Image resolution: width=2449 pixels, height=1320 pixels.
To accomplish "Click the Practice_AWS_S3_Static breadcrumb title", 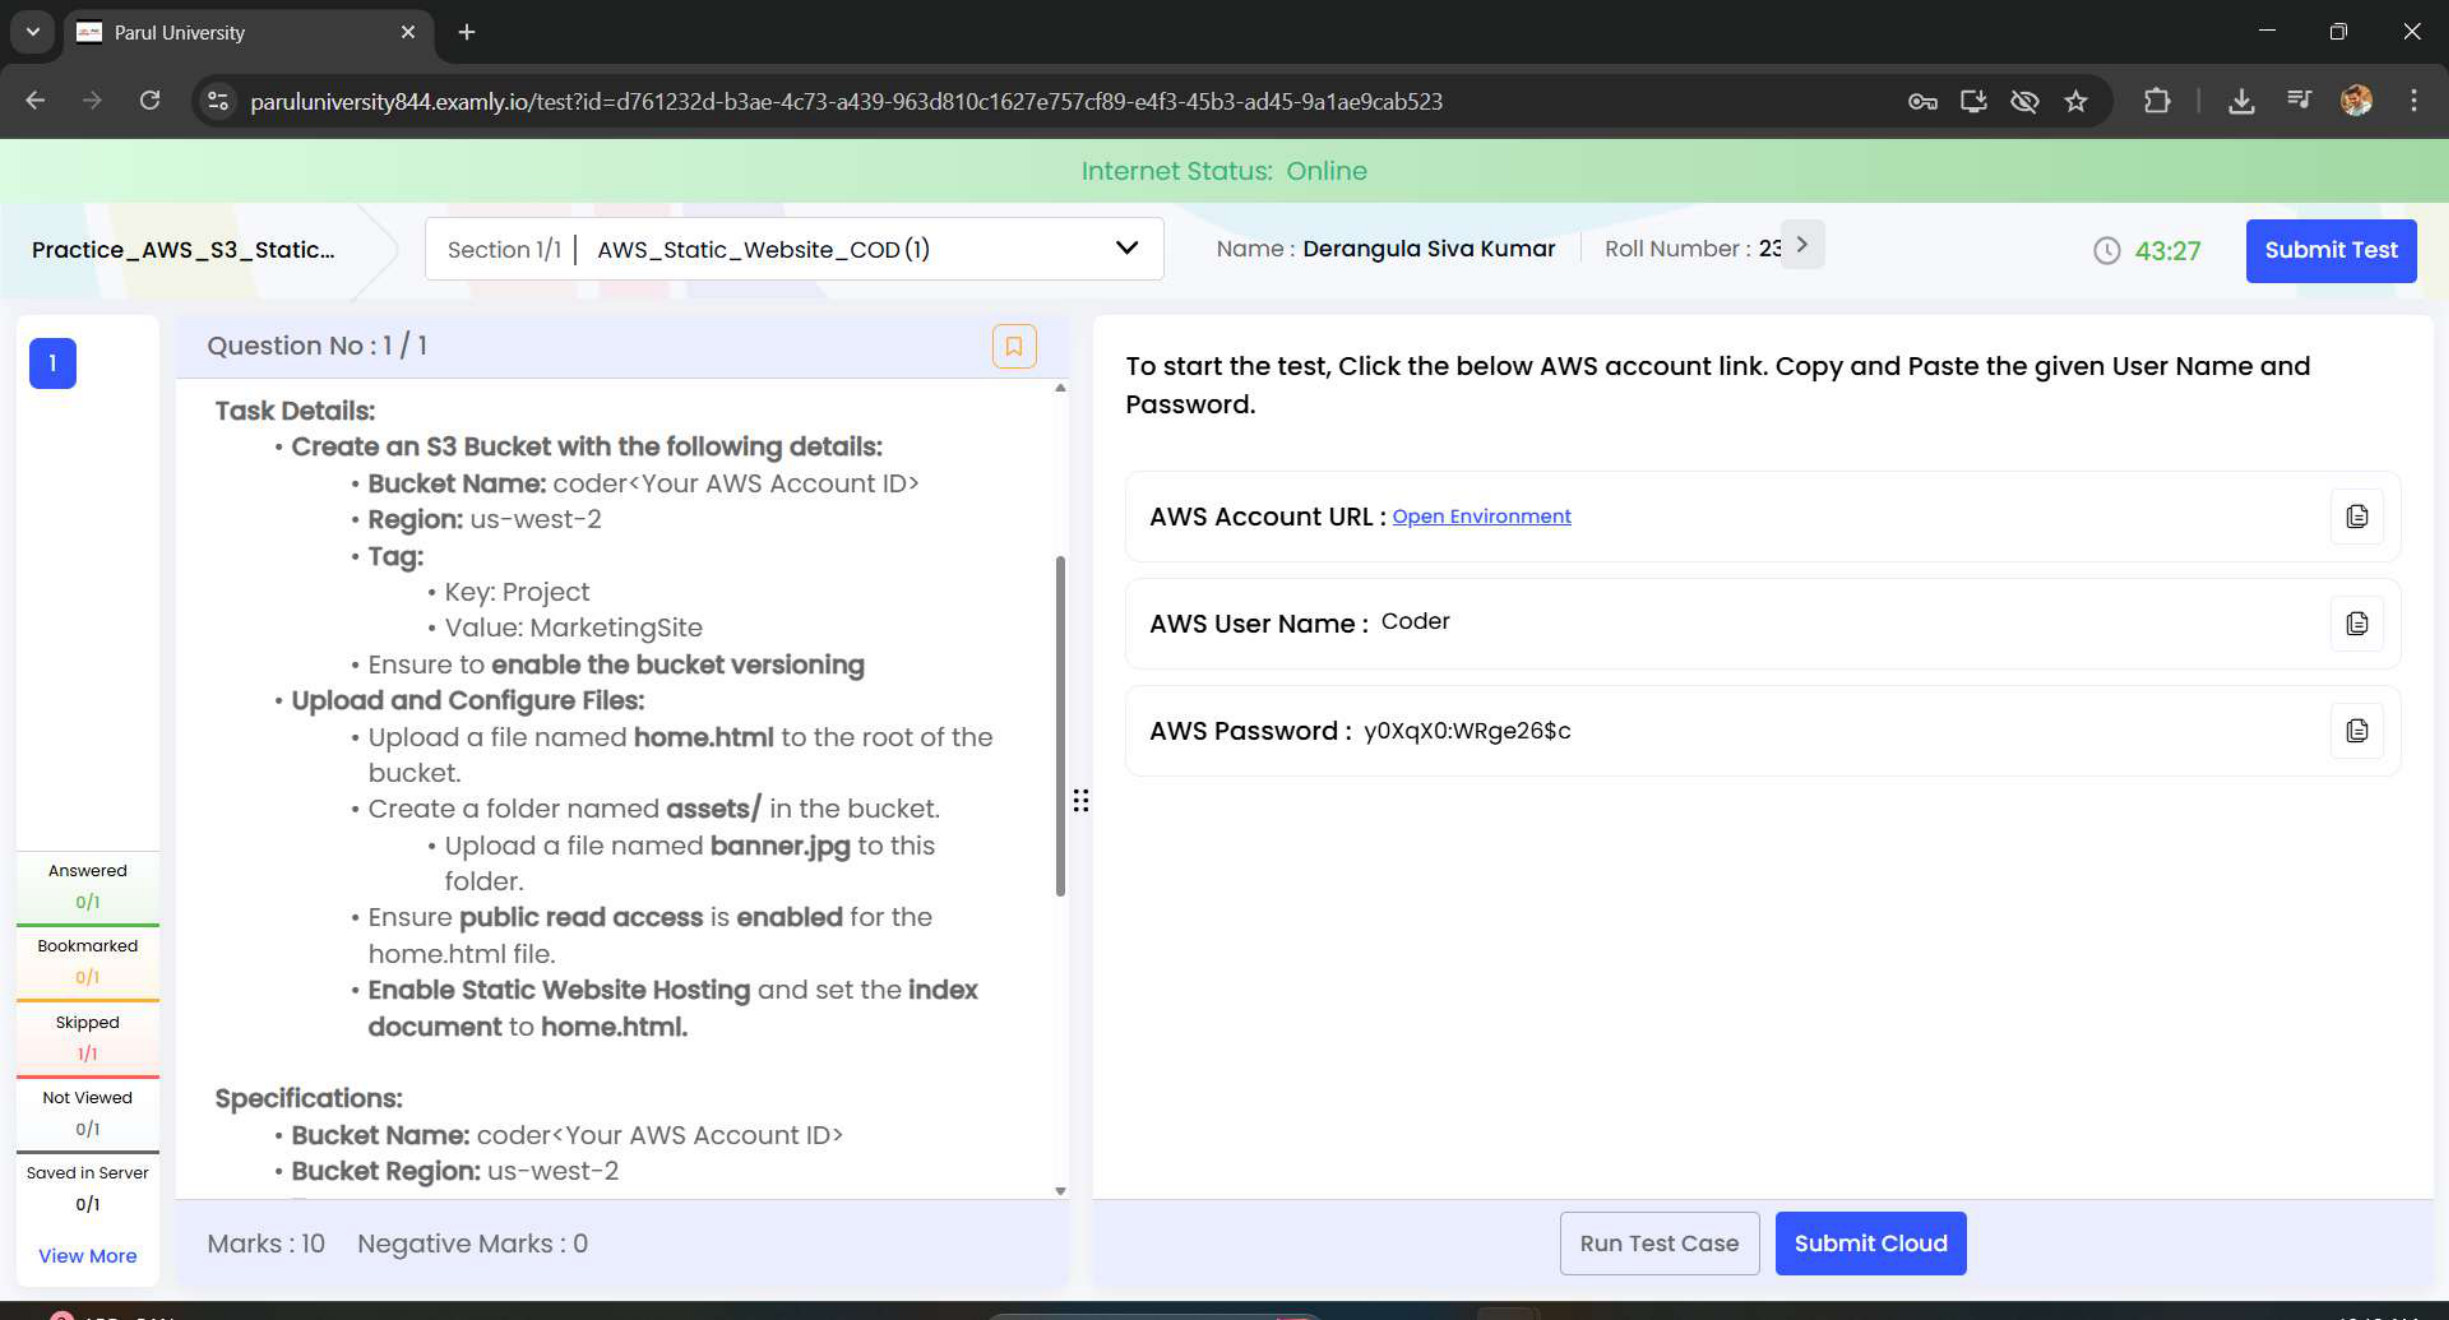I will click(x=183, y=249).
